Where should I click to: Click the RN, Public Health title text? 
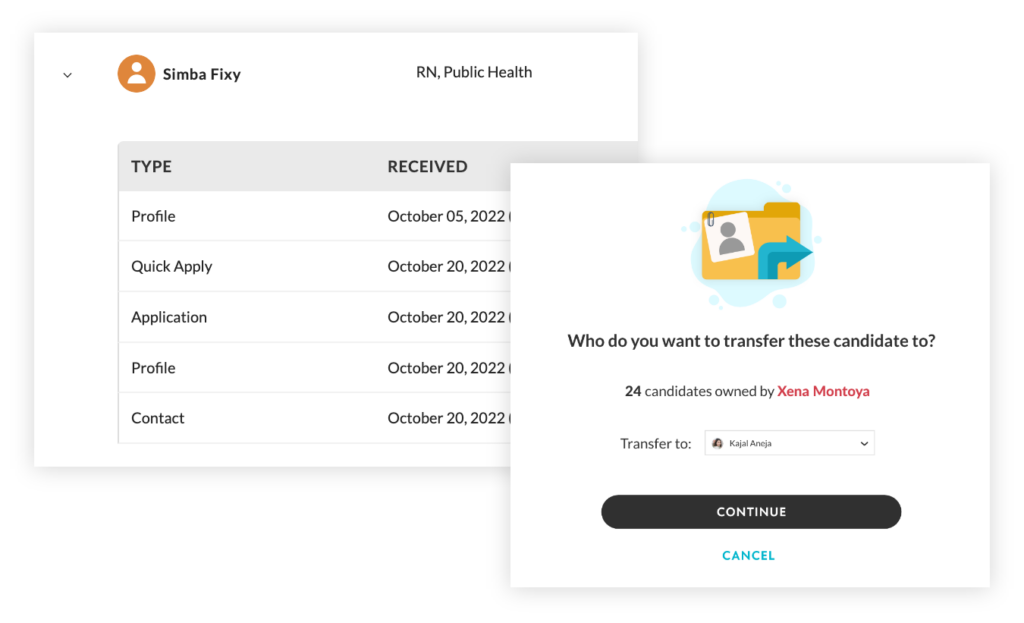[x=474, y=71]
